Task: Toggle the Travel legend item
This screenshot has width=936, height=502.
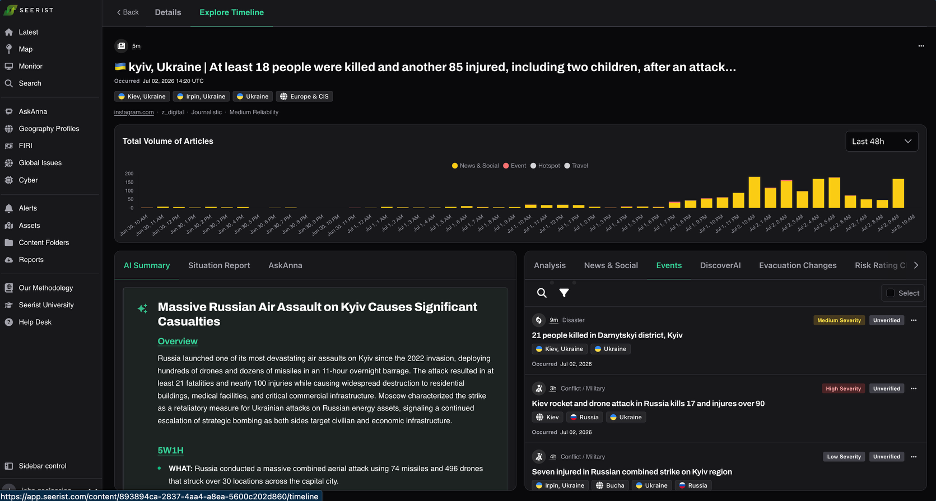Action: [576, 166]
